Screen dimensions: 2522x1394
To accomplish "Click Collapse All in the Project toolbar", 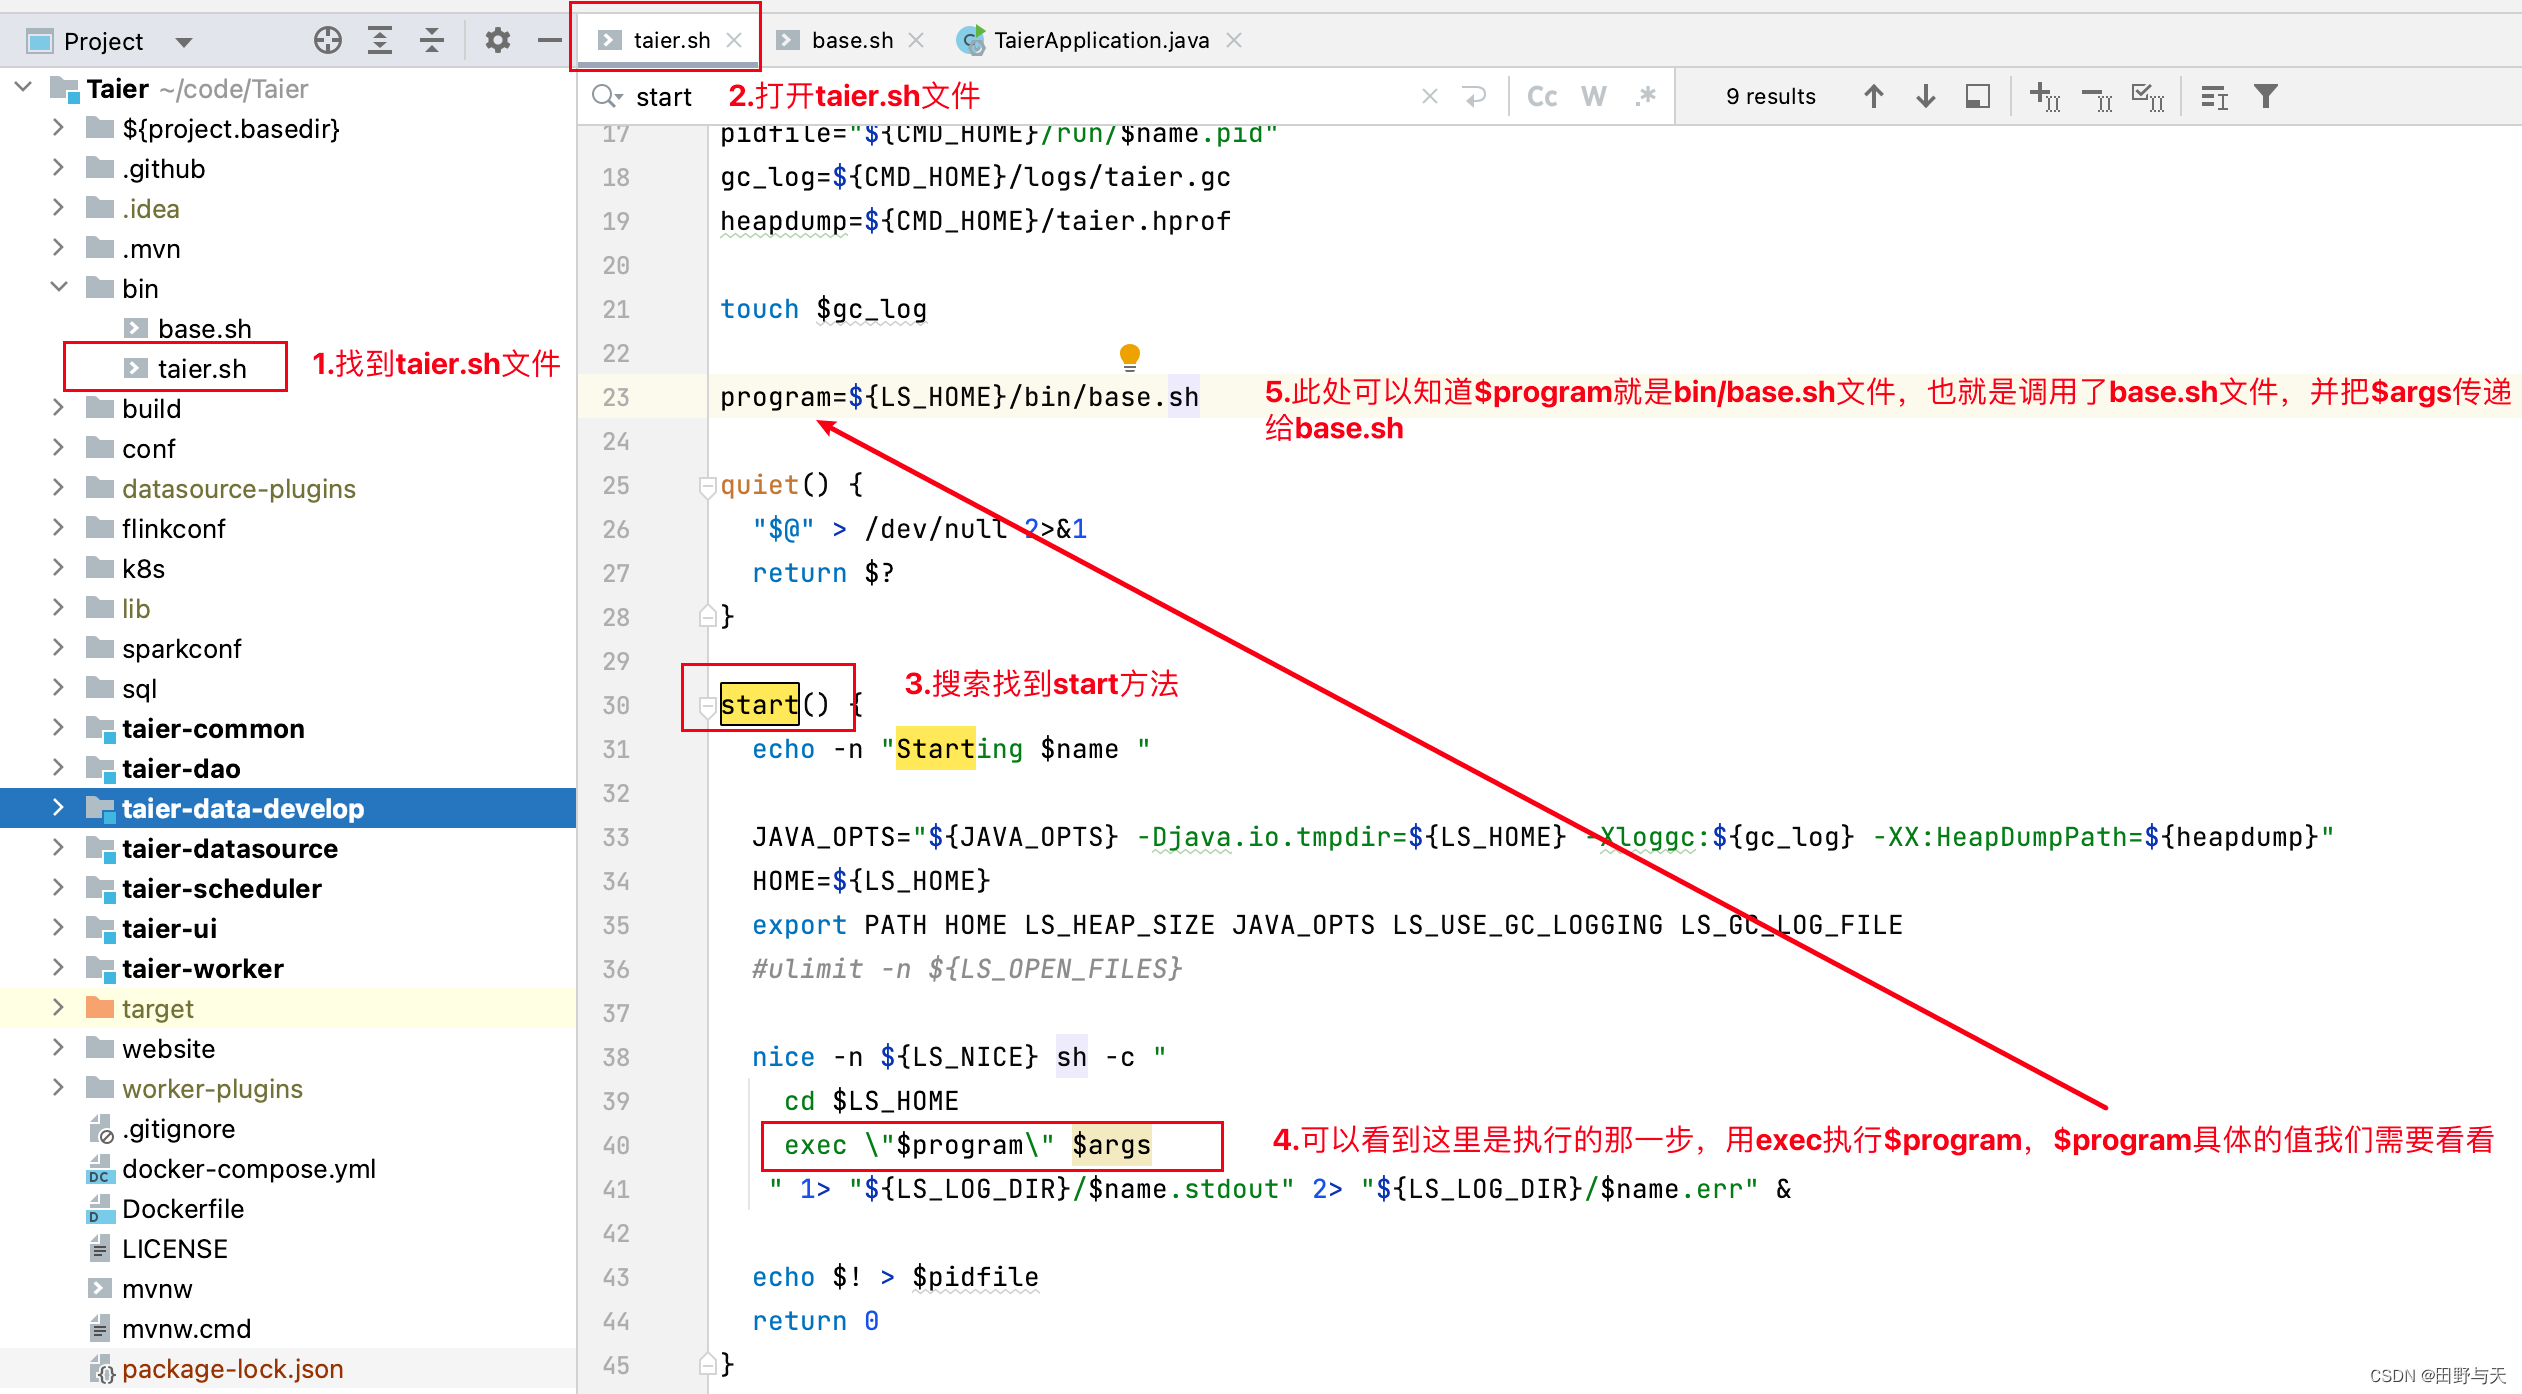I will [x=431, y=40].
